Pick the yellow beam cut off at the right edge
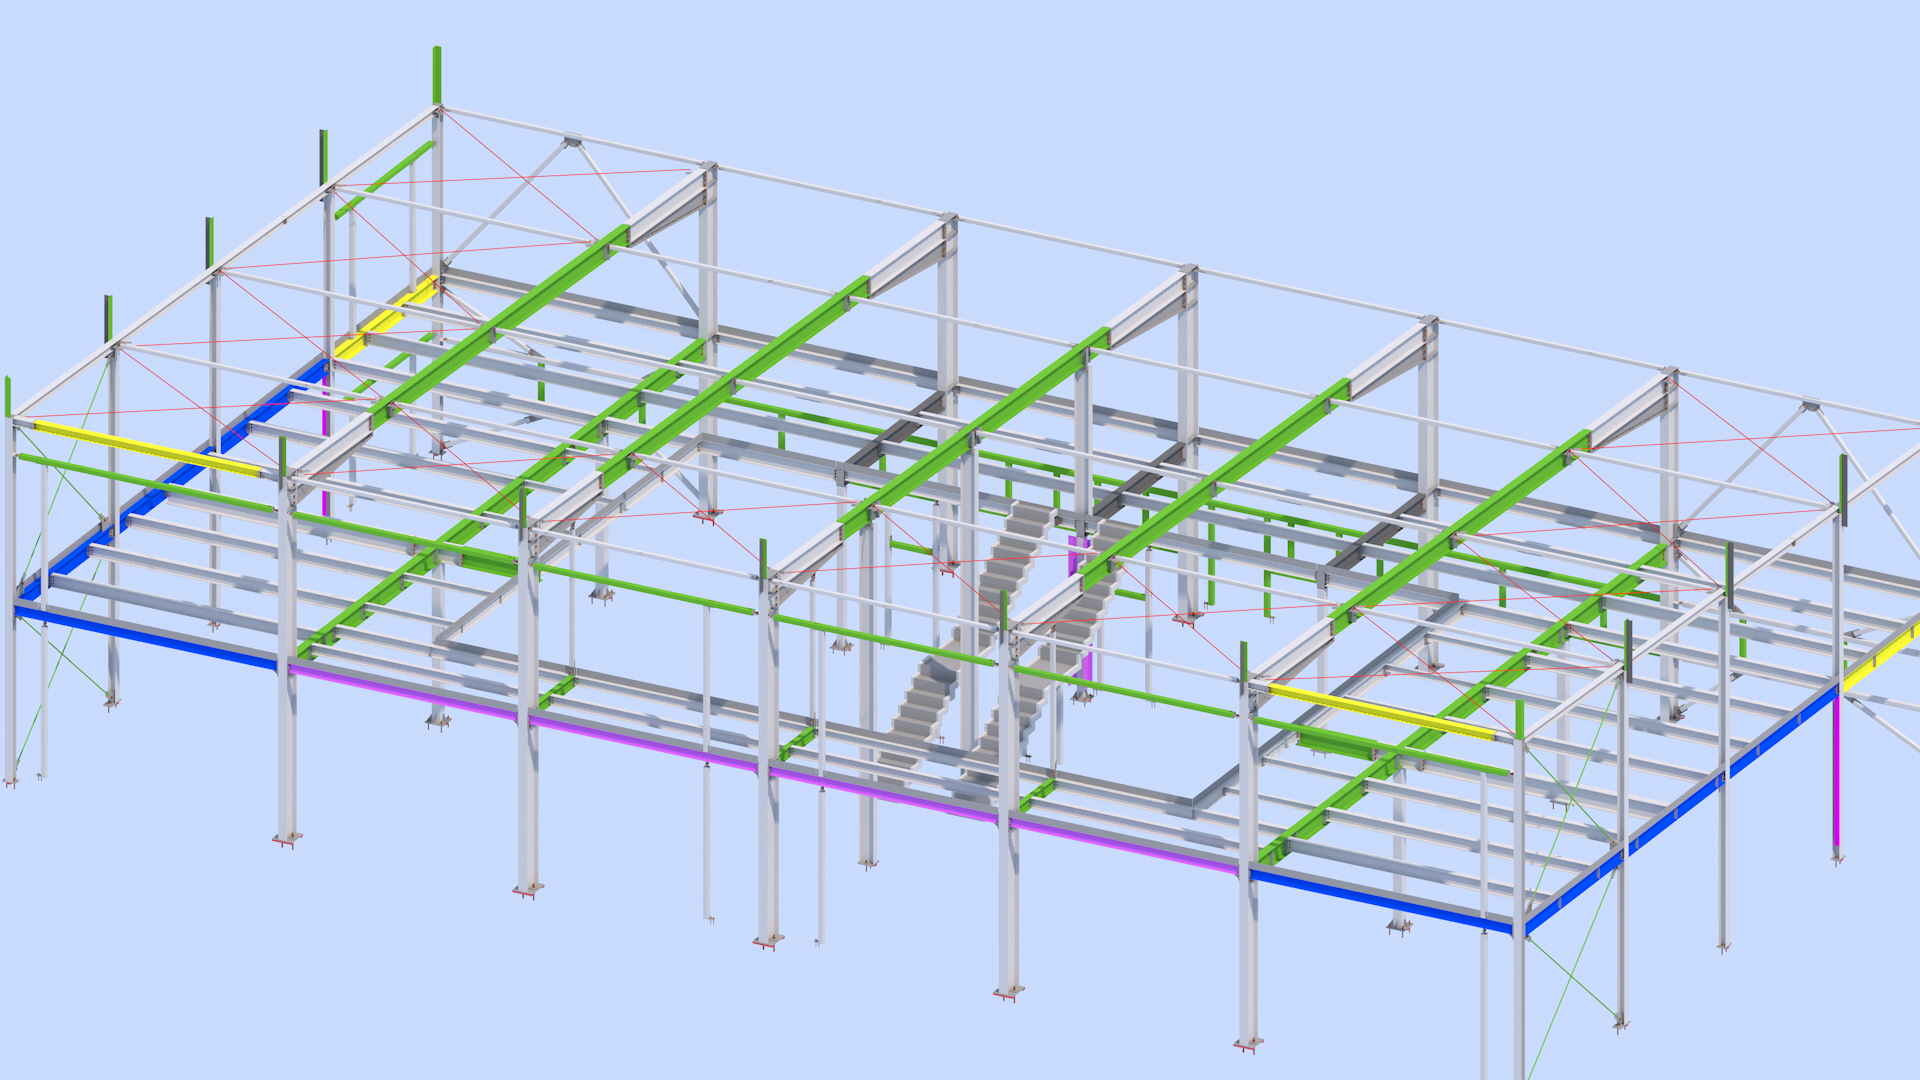The width and height of the screenshot is (1920, 1080). point(1881,655)
